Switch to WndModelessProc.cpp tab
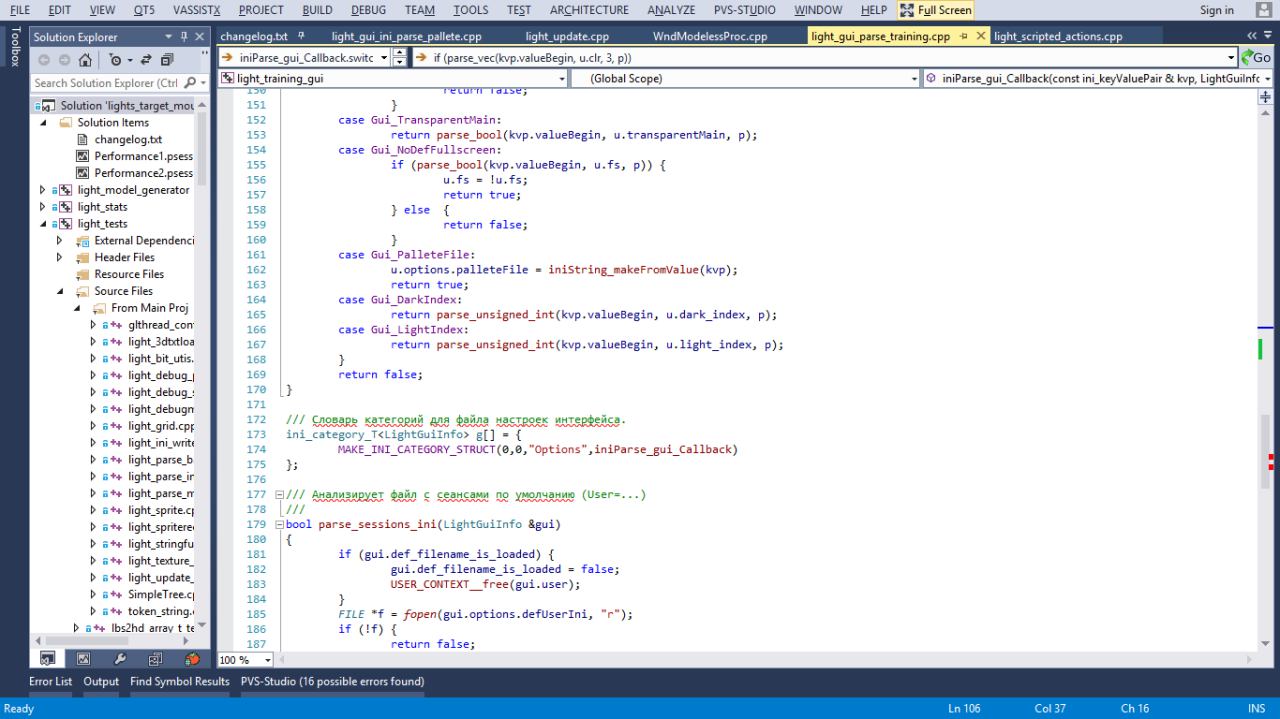This screenshot has width=1280, height=719. (709, 37)
